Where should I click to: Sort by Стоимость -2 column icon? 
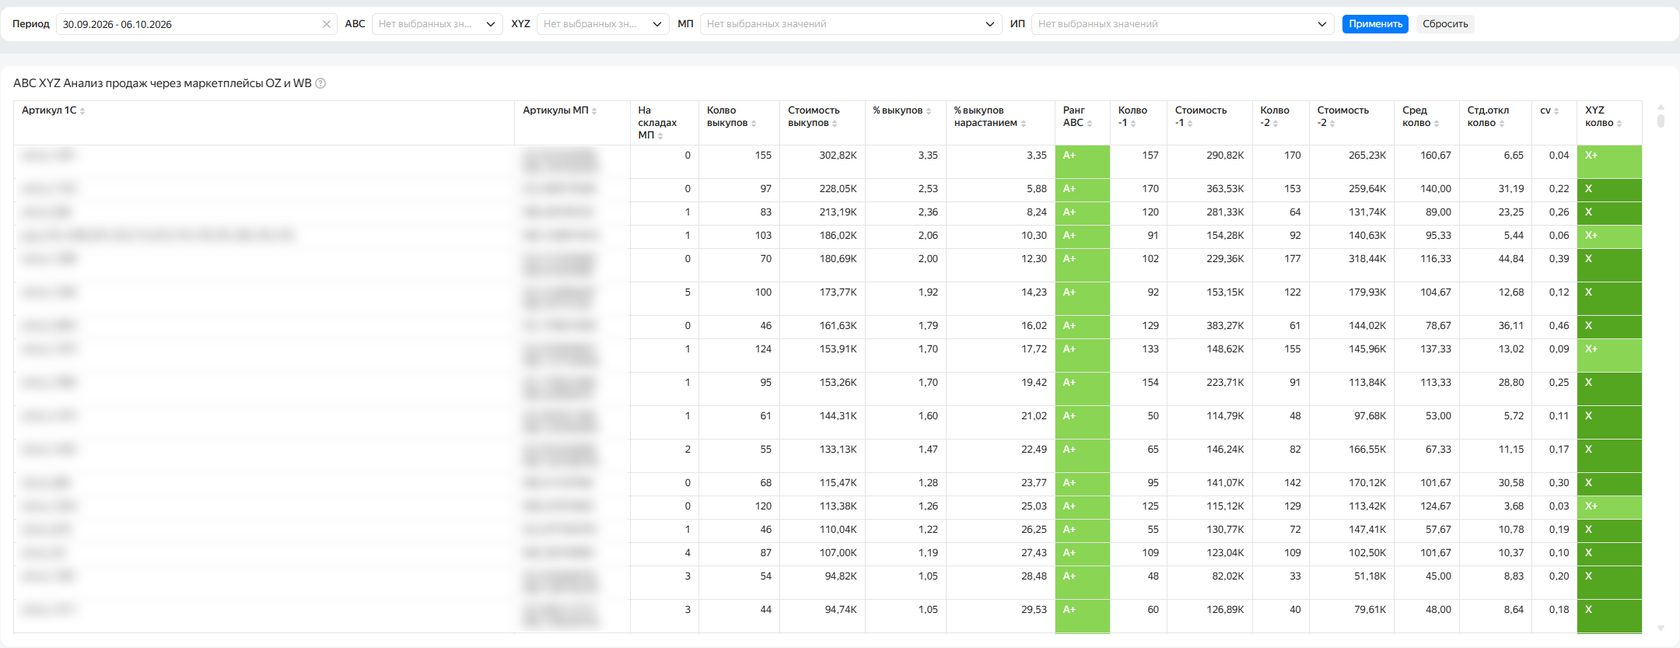[1331, 124]
